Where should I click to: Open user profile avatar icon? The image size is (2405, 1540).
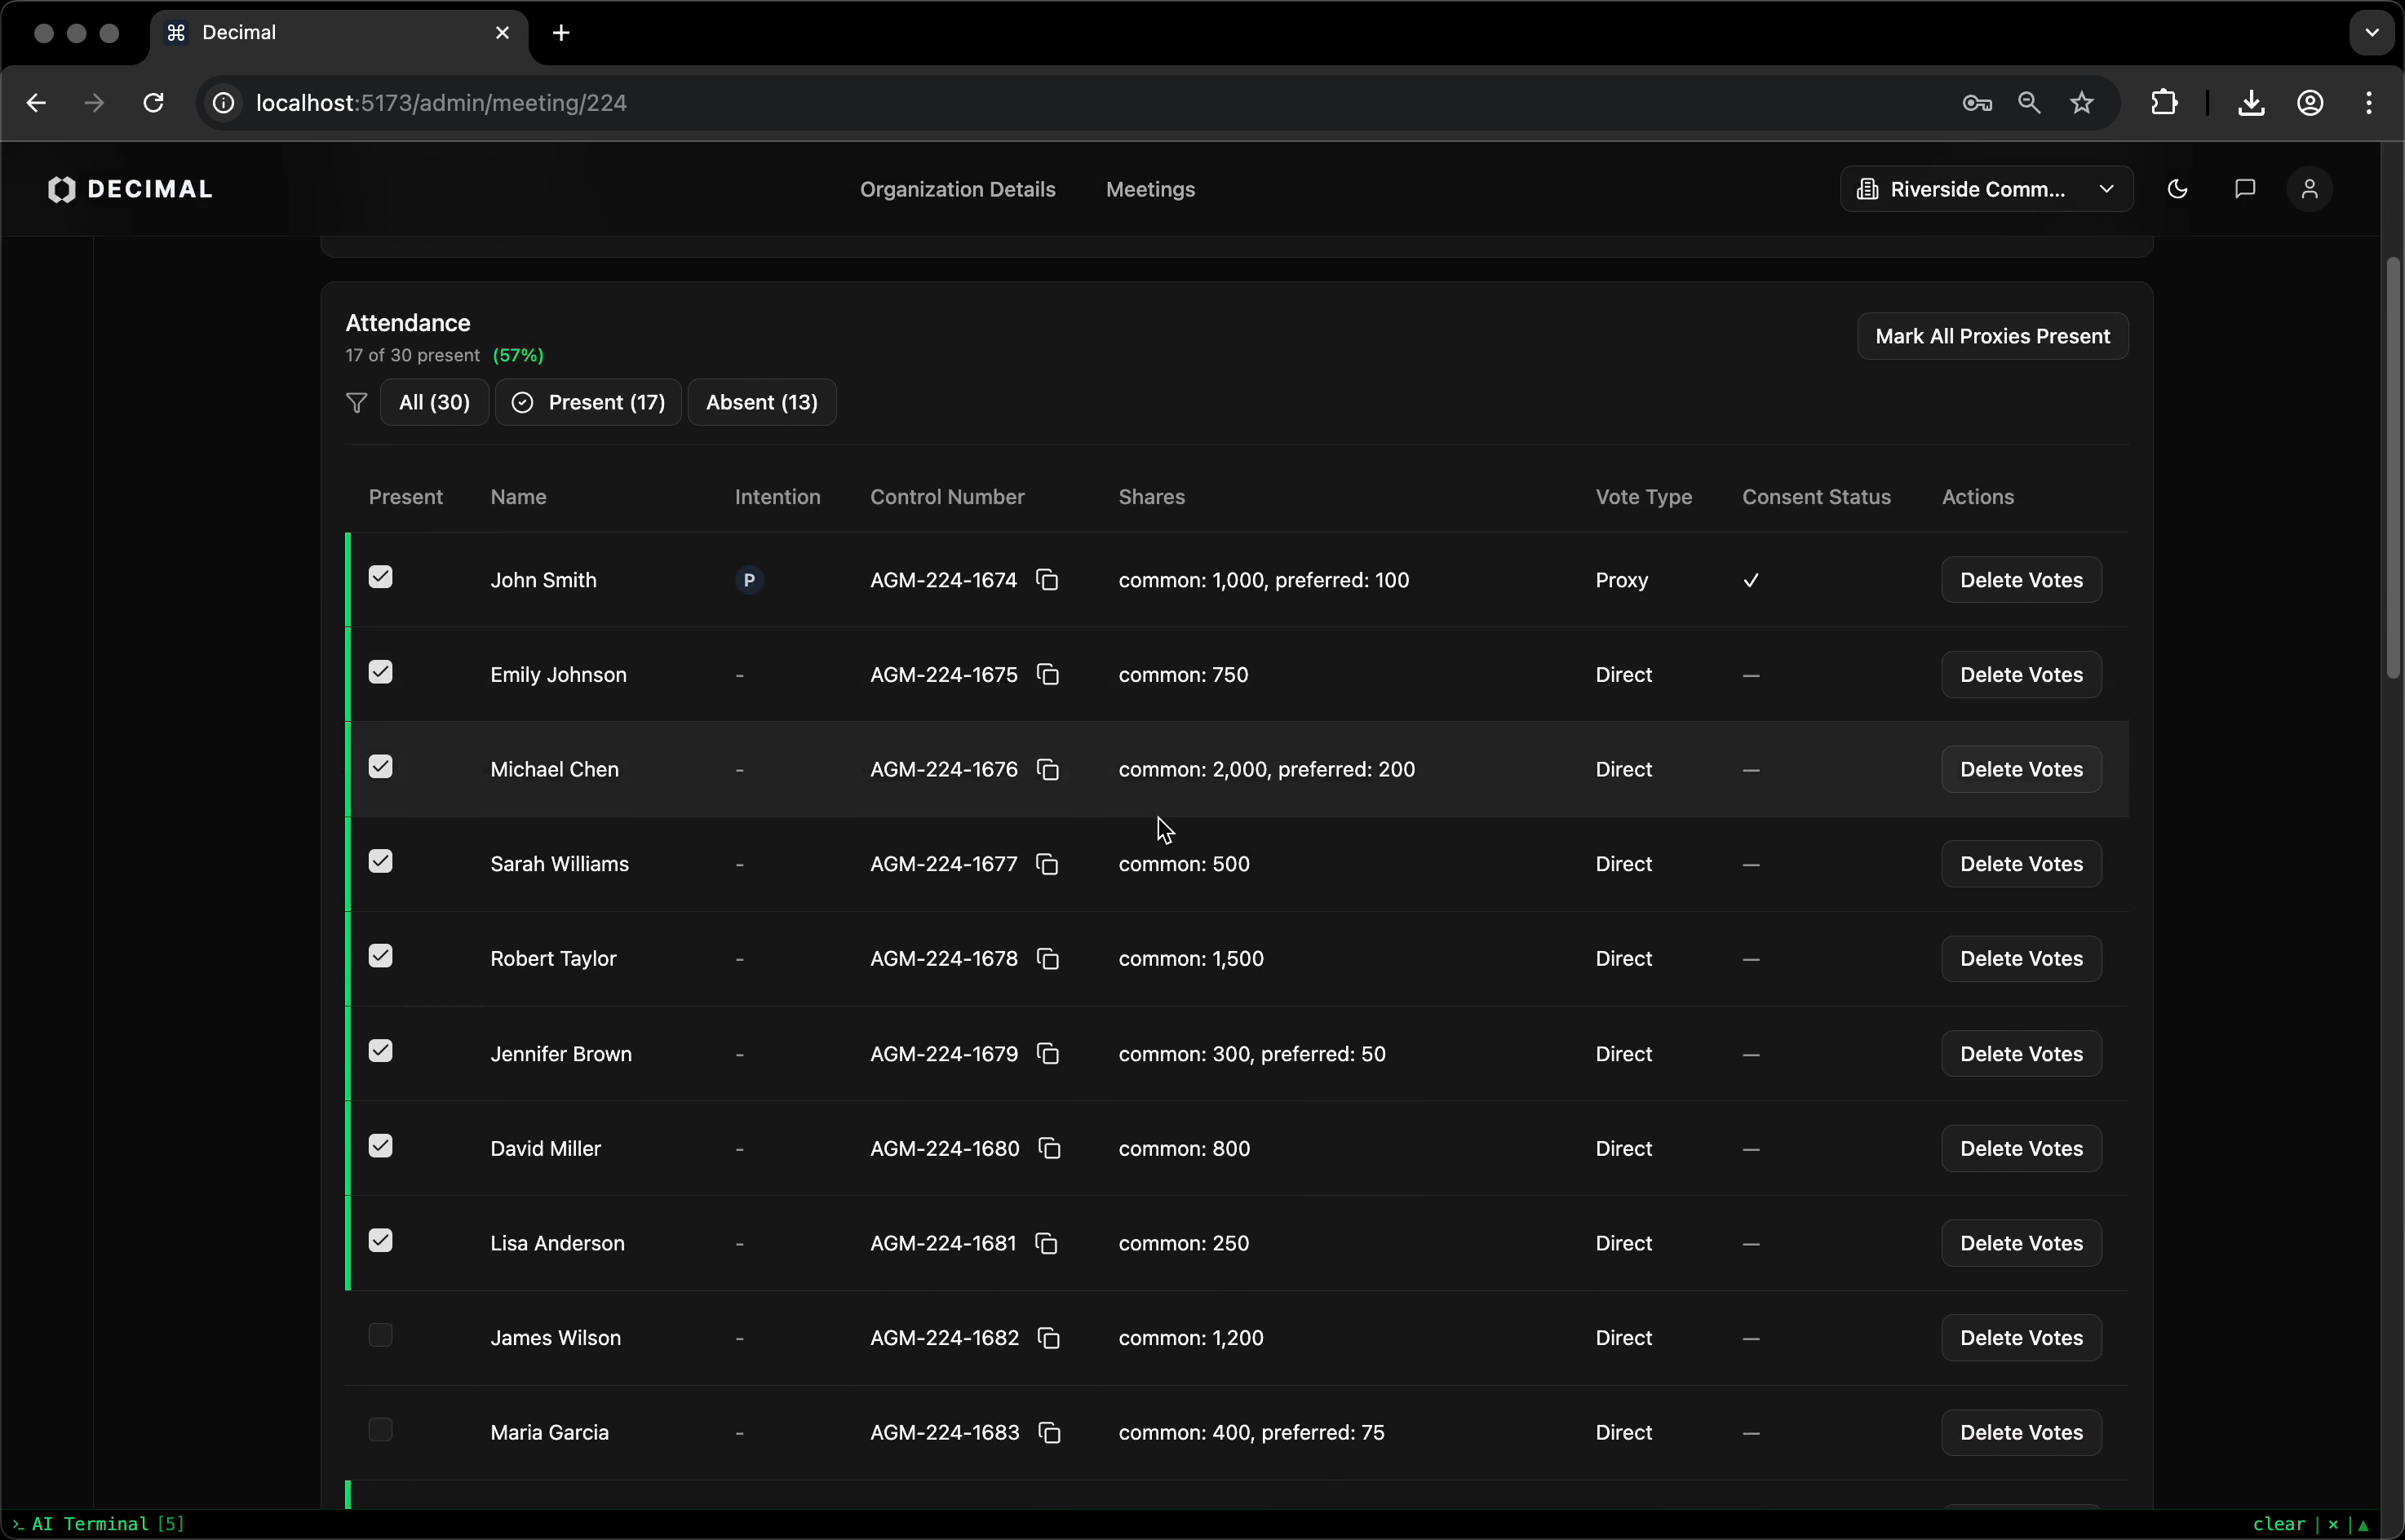click(x=2309, y=189)
